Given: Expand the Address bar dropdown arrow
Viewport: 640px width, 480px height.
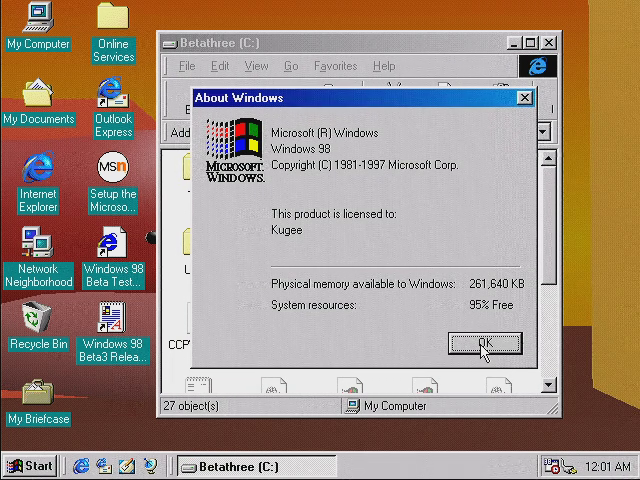Looking at the screenshot, I should point(543,132).
